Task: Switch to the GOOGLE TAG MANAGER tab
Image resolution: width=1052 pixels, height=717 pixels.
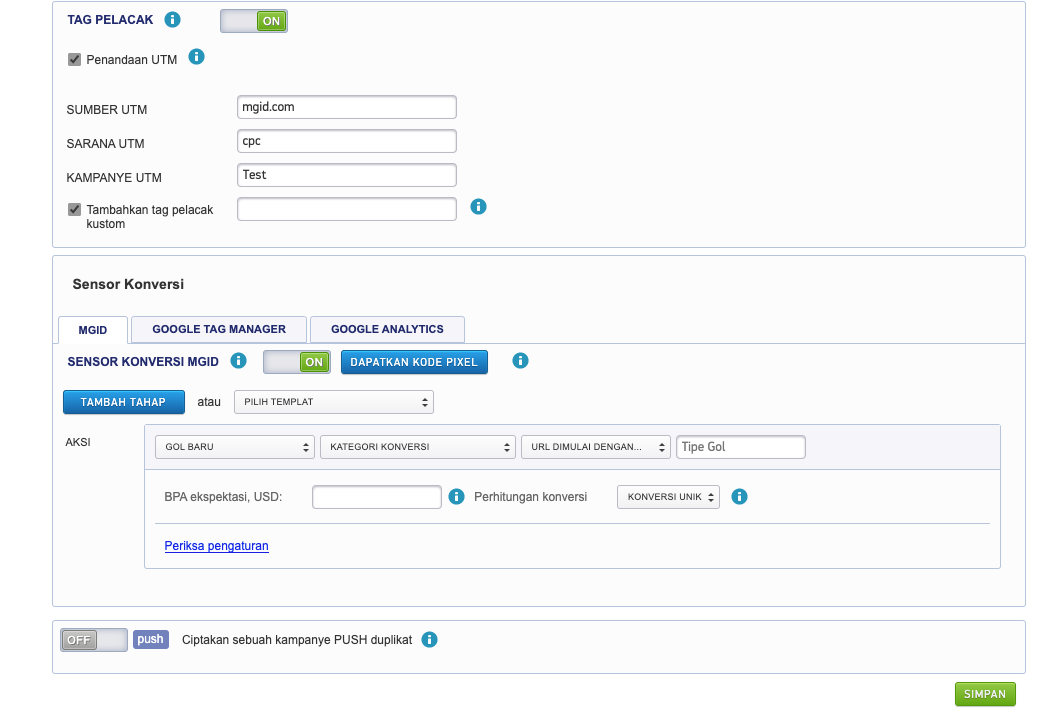Action: (x=219, y=329)
